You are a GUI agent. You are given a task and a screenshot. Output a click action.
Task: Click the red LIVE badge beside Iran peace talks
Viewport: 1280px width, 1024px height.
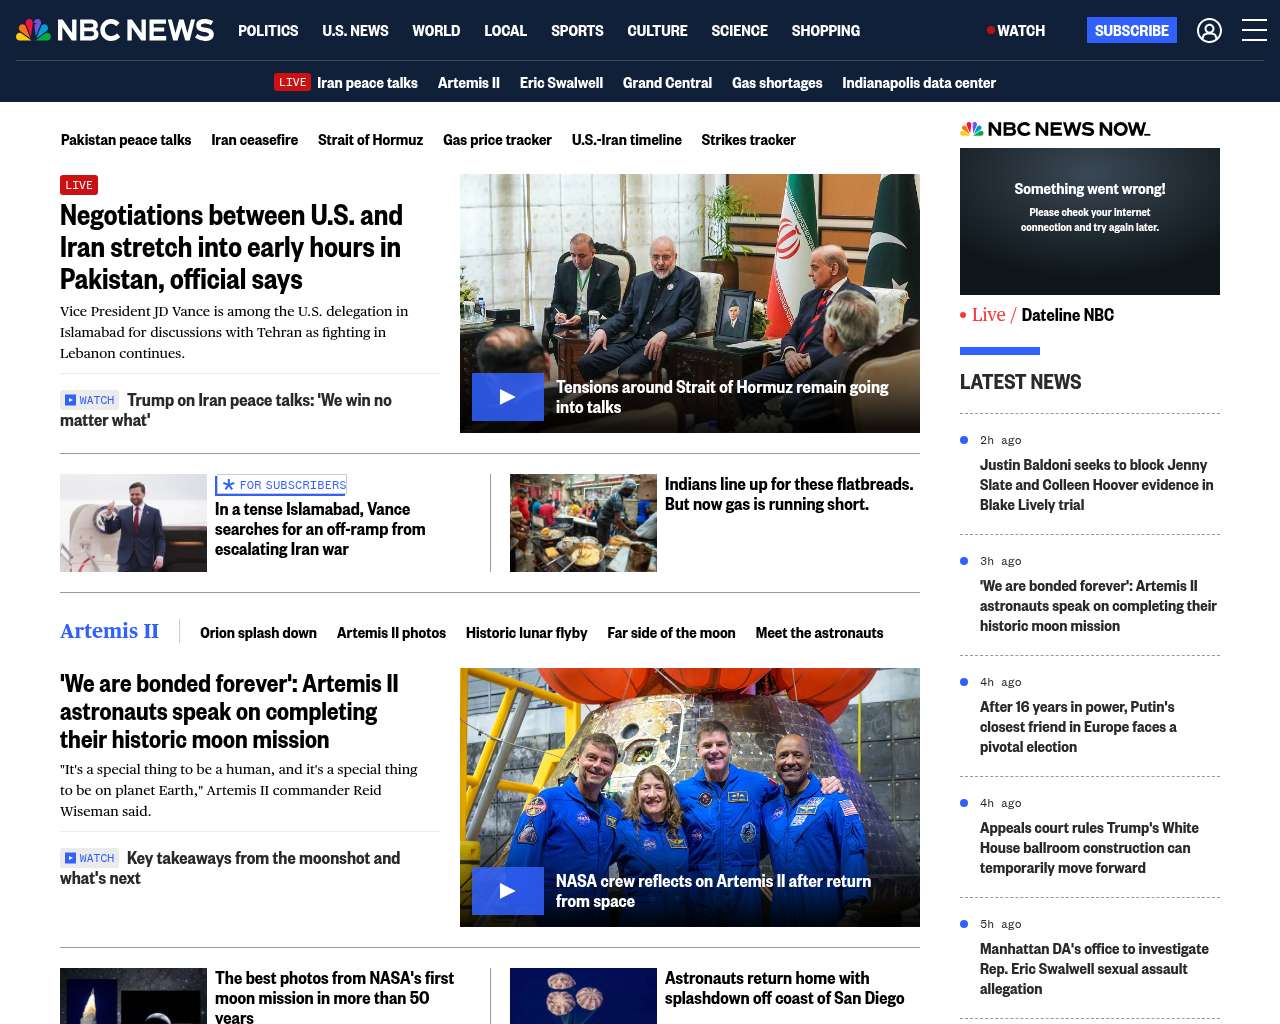293,82
